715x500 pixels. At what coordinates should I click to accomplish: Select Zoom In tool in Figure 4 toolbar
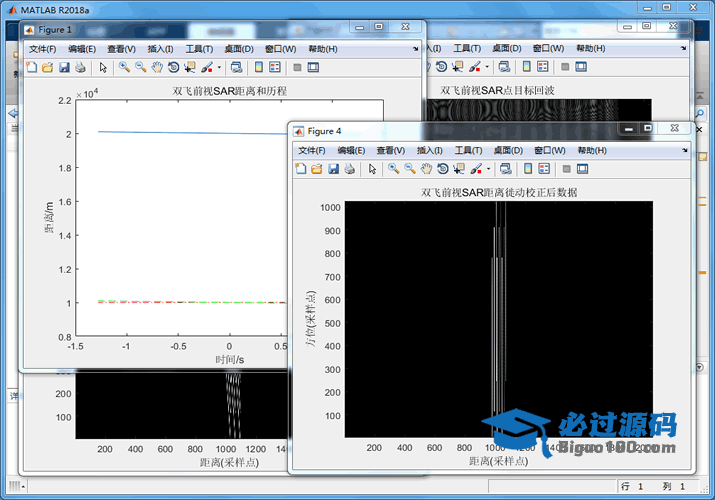[x=394, y=169]
